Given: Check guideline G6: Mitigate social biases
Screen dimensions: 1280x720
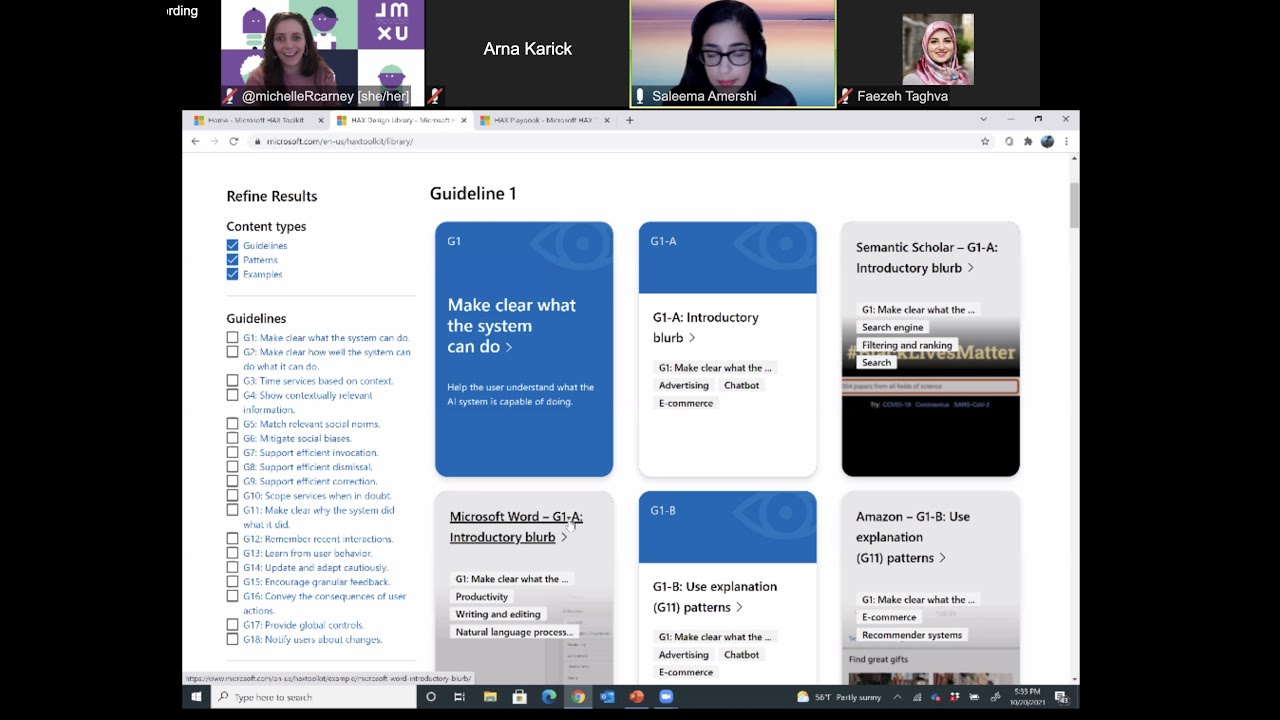Looking at the screenshot, I should coord(232,438).
